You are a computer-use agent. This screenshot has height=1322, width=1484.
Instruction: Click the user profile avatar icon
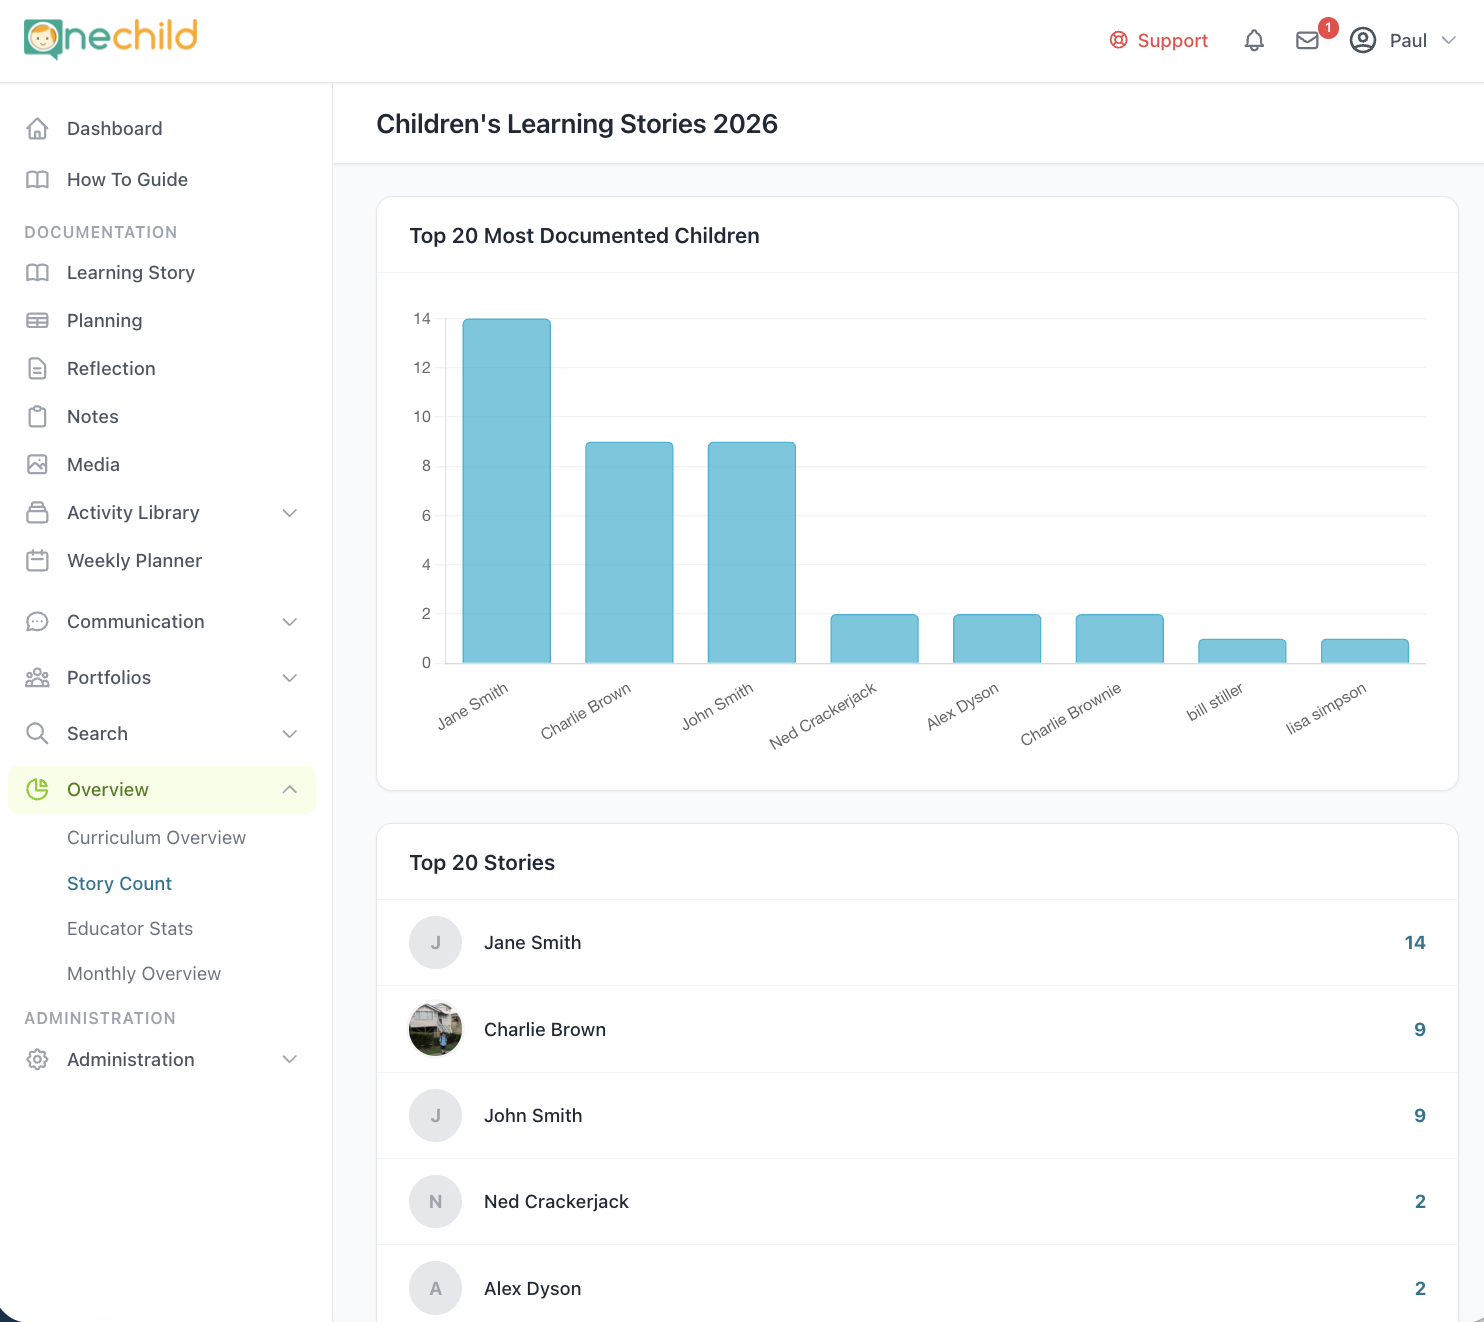[x=1363, y=41]
